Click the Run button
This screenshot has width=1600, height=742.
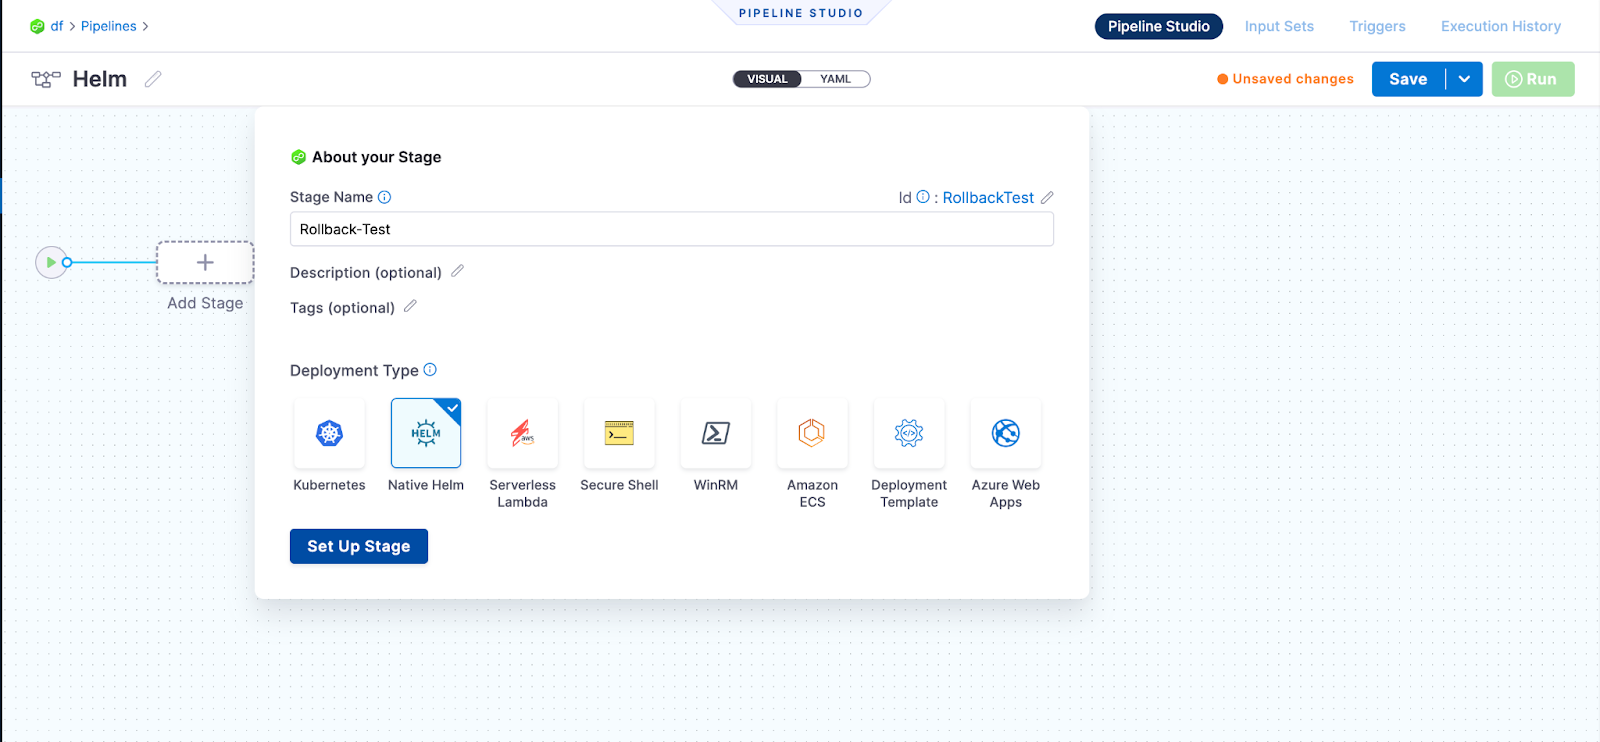pos(1533,79)
